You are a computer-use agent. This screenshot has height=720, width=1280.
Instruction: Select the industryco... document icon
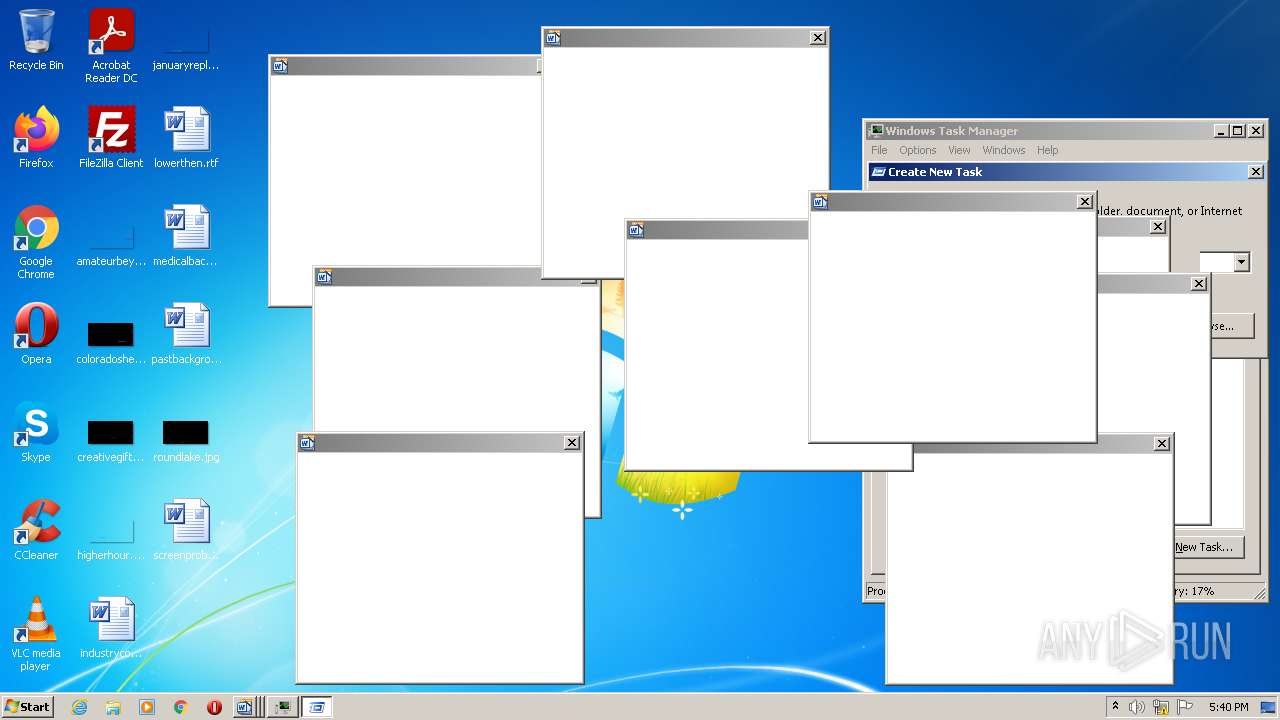tap(111, 628)
